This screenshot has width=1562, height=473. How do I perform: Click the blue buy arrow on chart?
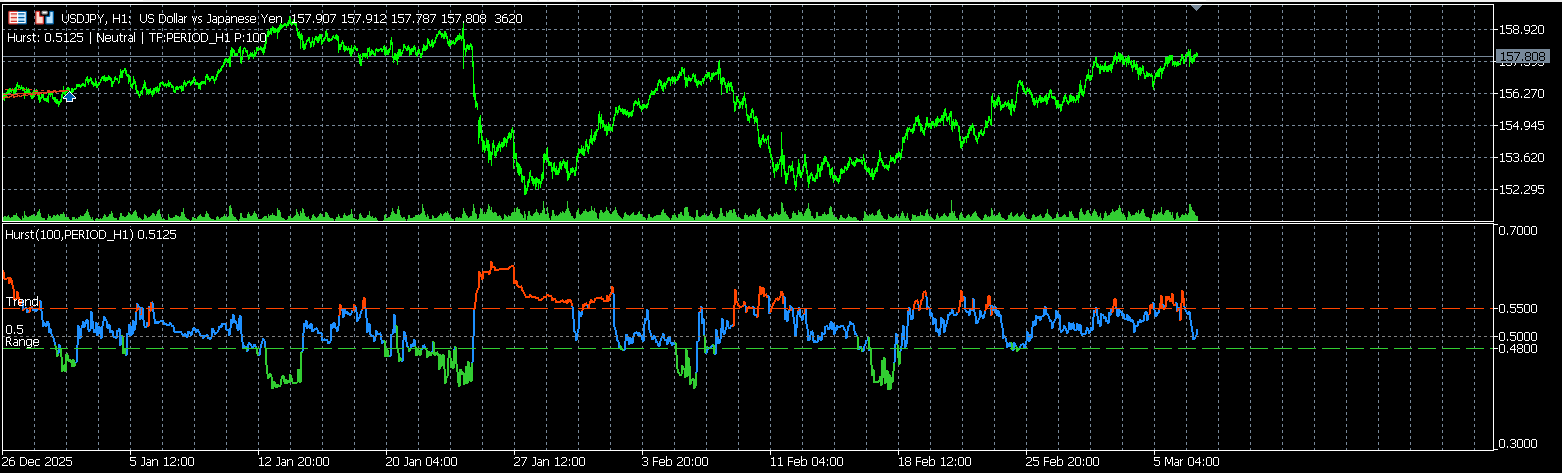69,96
